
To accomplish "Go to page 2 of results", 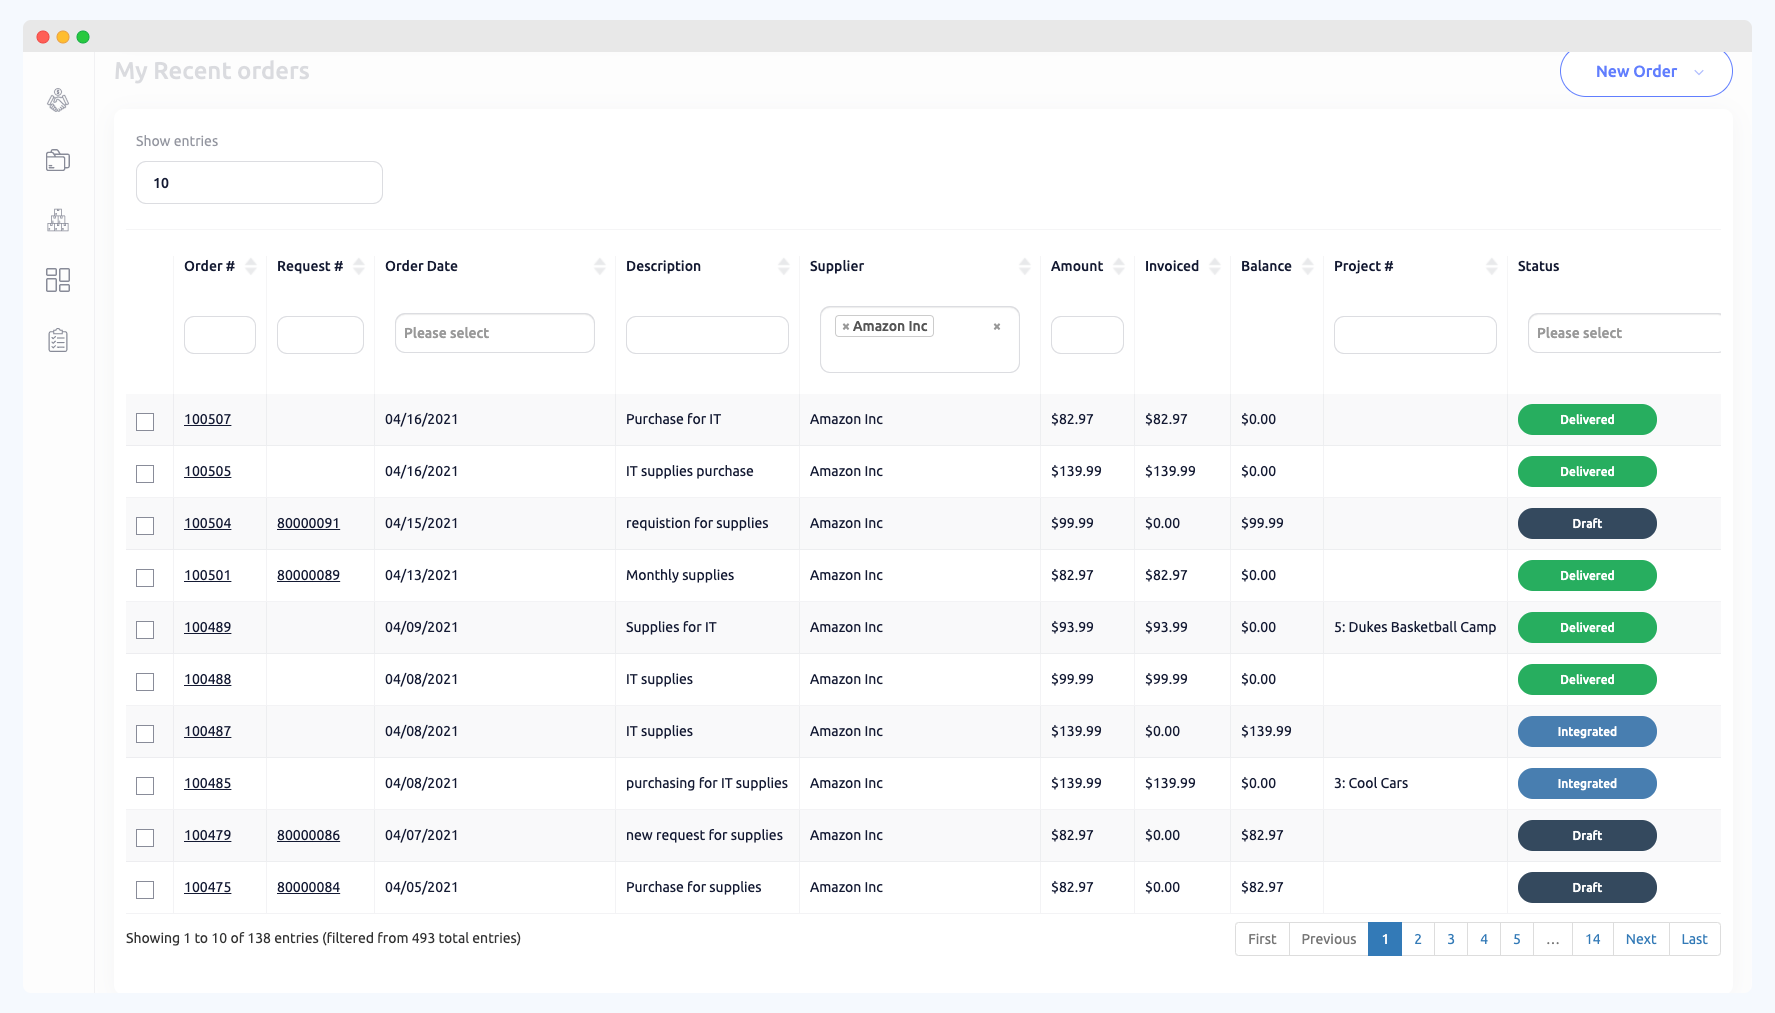I will point(1417,939).
